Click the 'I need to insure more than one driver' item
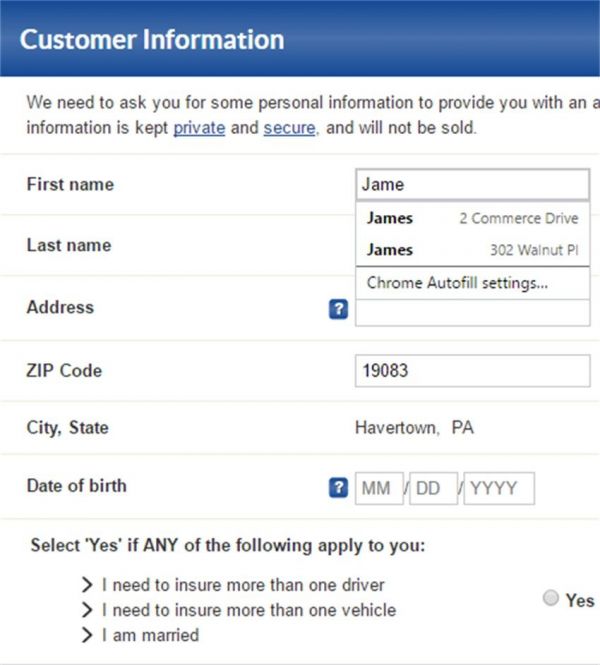The image size is (600, 665). coord(243,585)
